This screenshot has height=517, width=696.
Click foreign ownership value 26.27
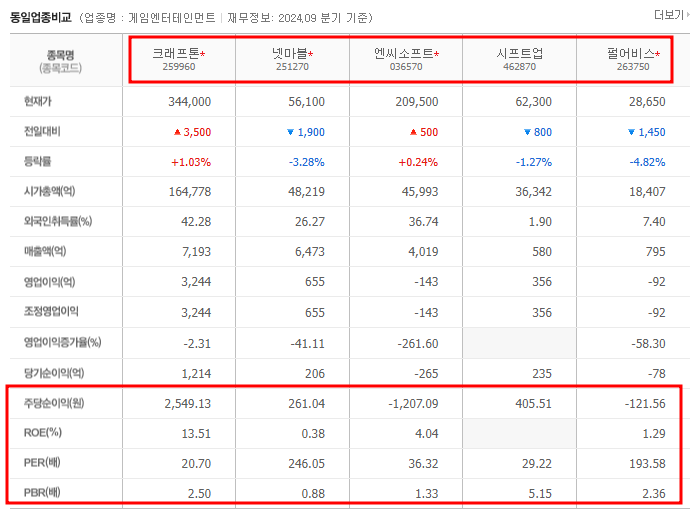pos(310,222)
